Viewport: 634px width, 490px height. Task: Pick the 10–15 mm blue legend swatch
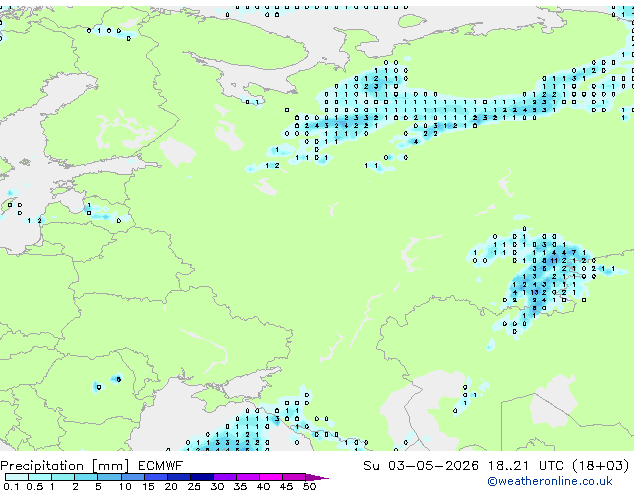pyautogui.click(x=133, y=477)
